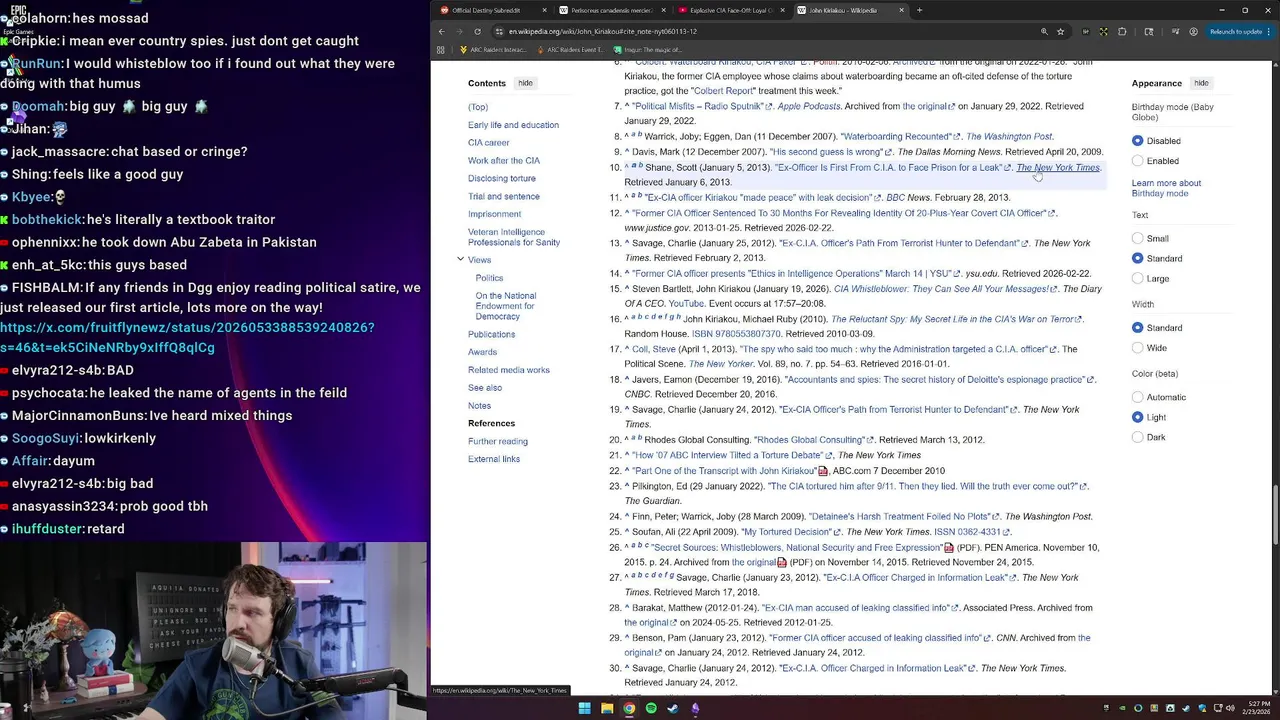Switch to Explosive CIA Face-Off tab

pos(729,10)
